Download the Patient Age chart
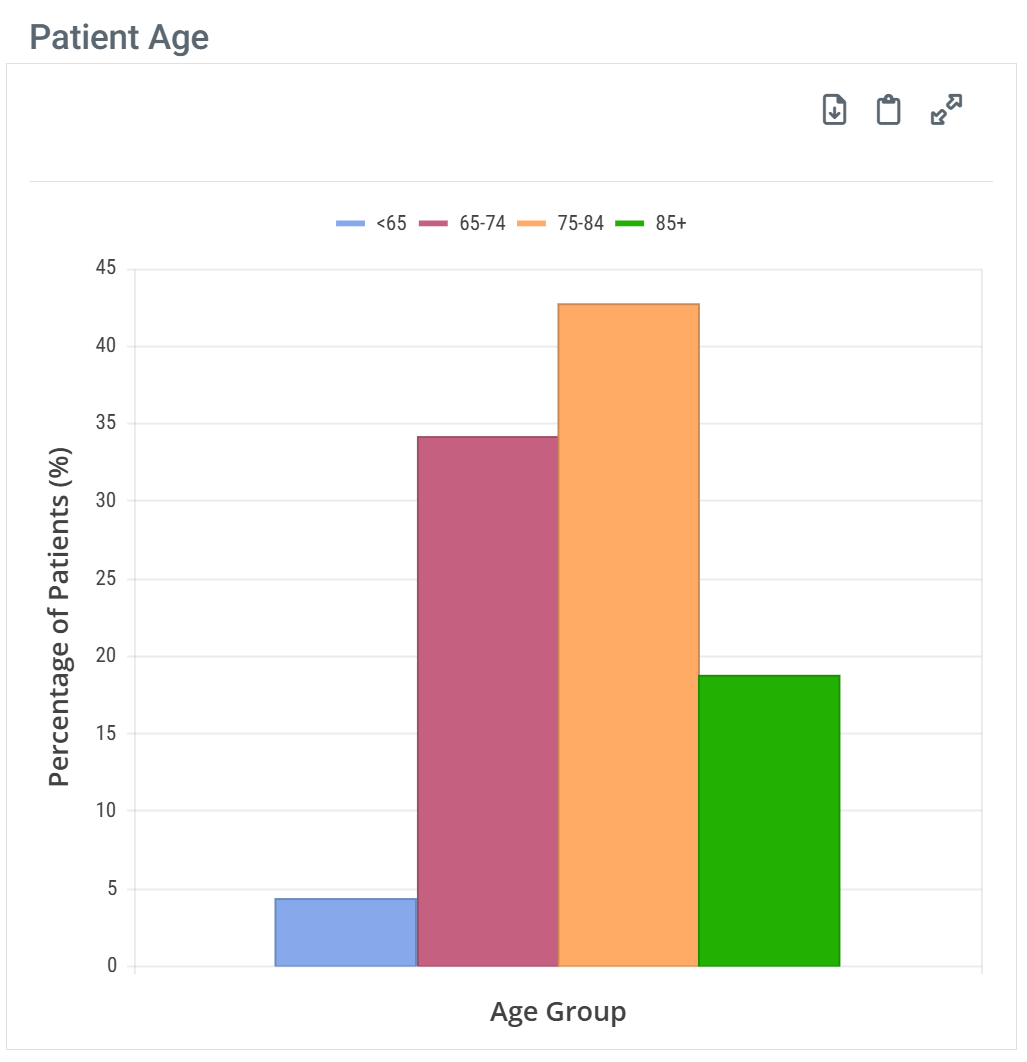1027x1062 pixels. pyautogui.click(x=834, y=110)
